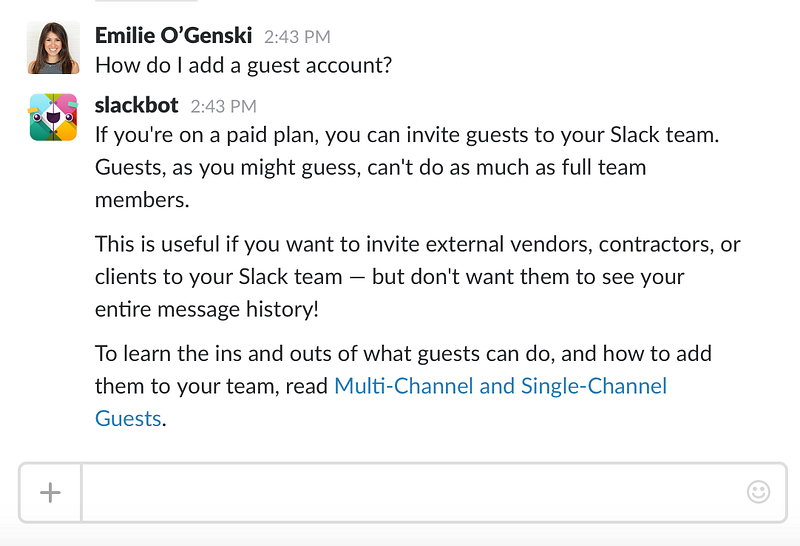Open the slackbot avatar icon

click(x=53, y=117)
